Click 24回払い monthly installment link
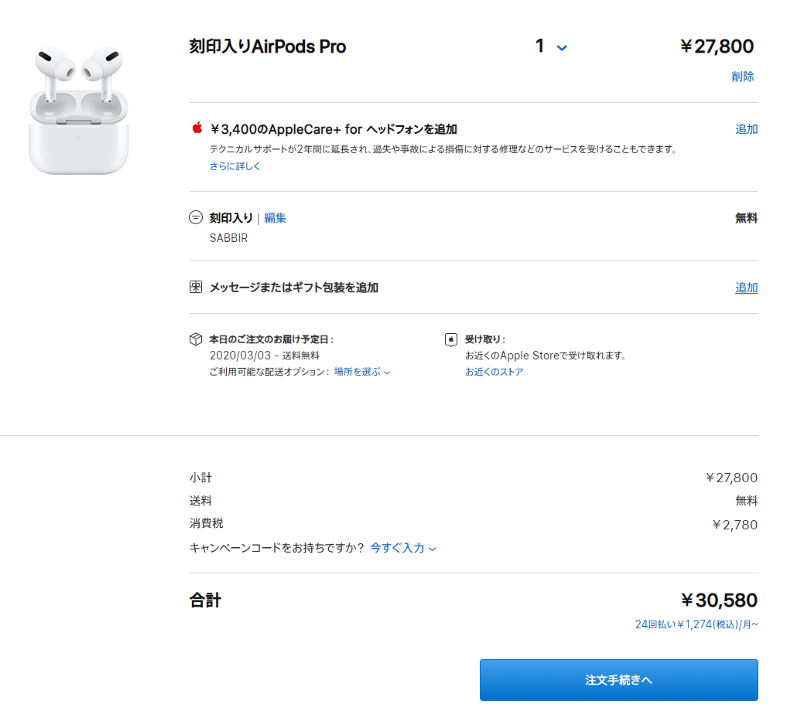Image resolution: width=800 pixels, height=717 pixels. pyautogui.click(x=696, y=624)
